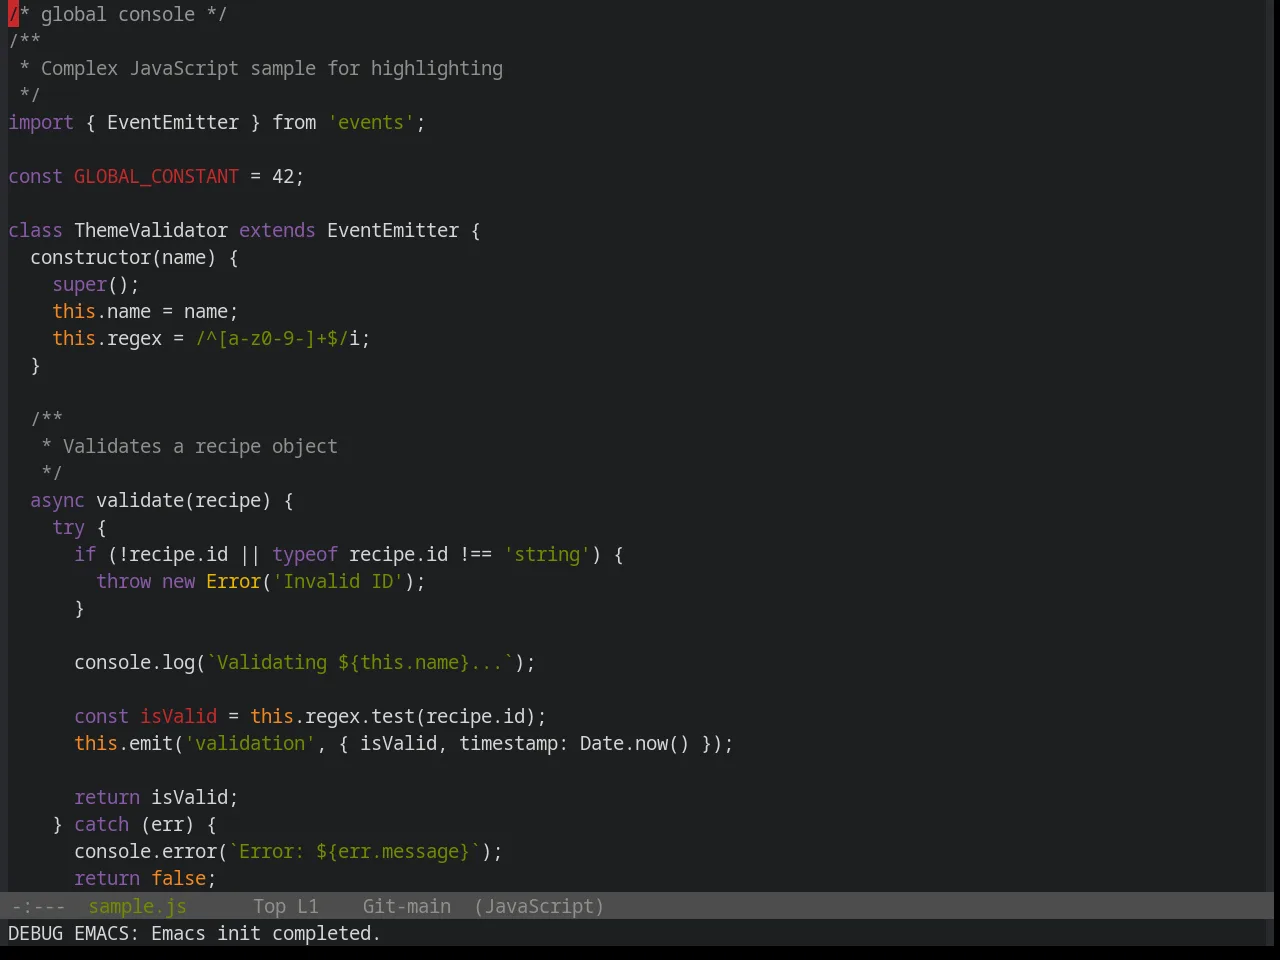Click the typeof keyword
The height and width of the screenshot is (960, 1280).
tap(305, 554)
